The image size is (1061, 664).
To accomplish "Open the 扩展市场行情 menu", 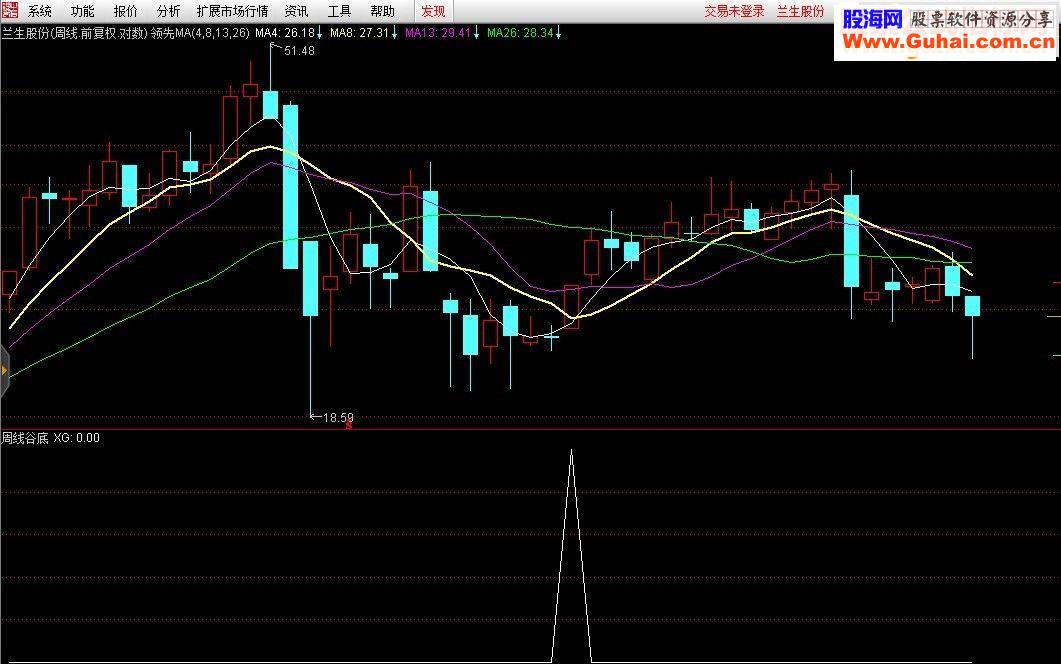I will (x=232, y=12).
